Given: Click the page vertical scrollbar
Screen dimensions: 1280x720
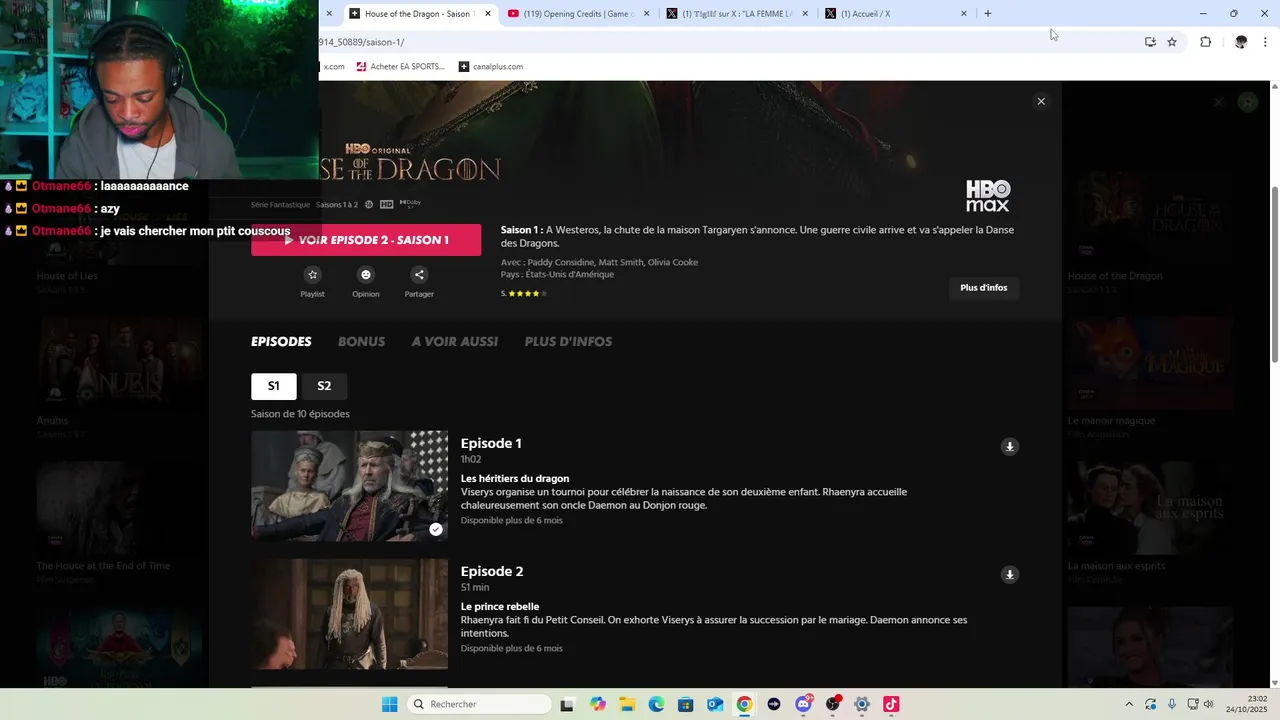Looking at the screenshot, I should tap(1274, 275).
